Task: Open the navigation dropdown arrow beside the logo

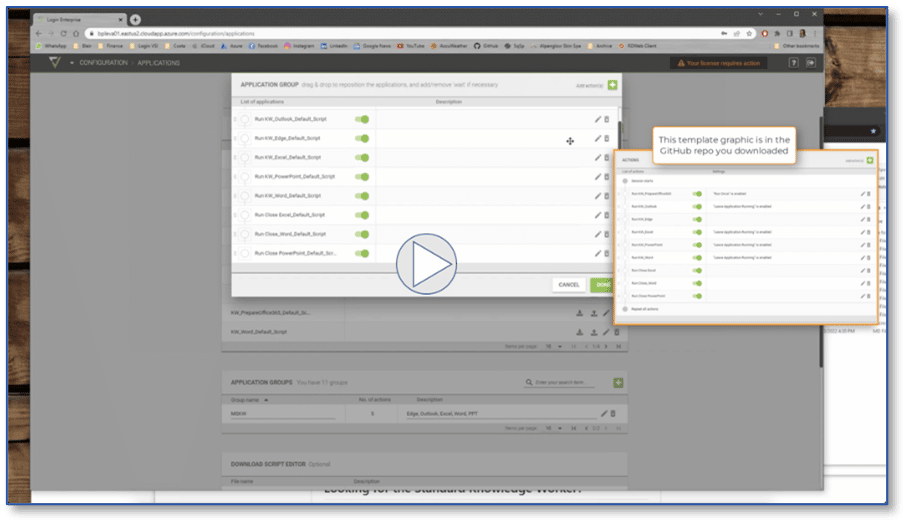Action: pos(72,62)
